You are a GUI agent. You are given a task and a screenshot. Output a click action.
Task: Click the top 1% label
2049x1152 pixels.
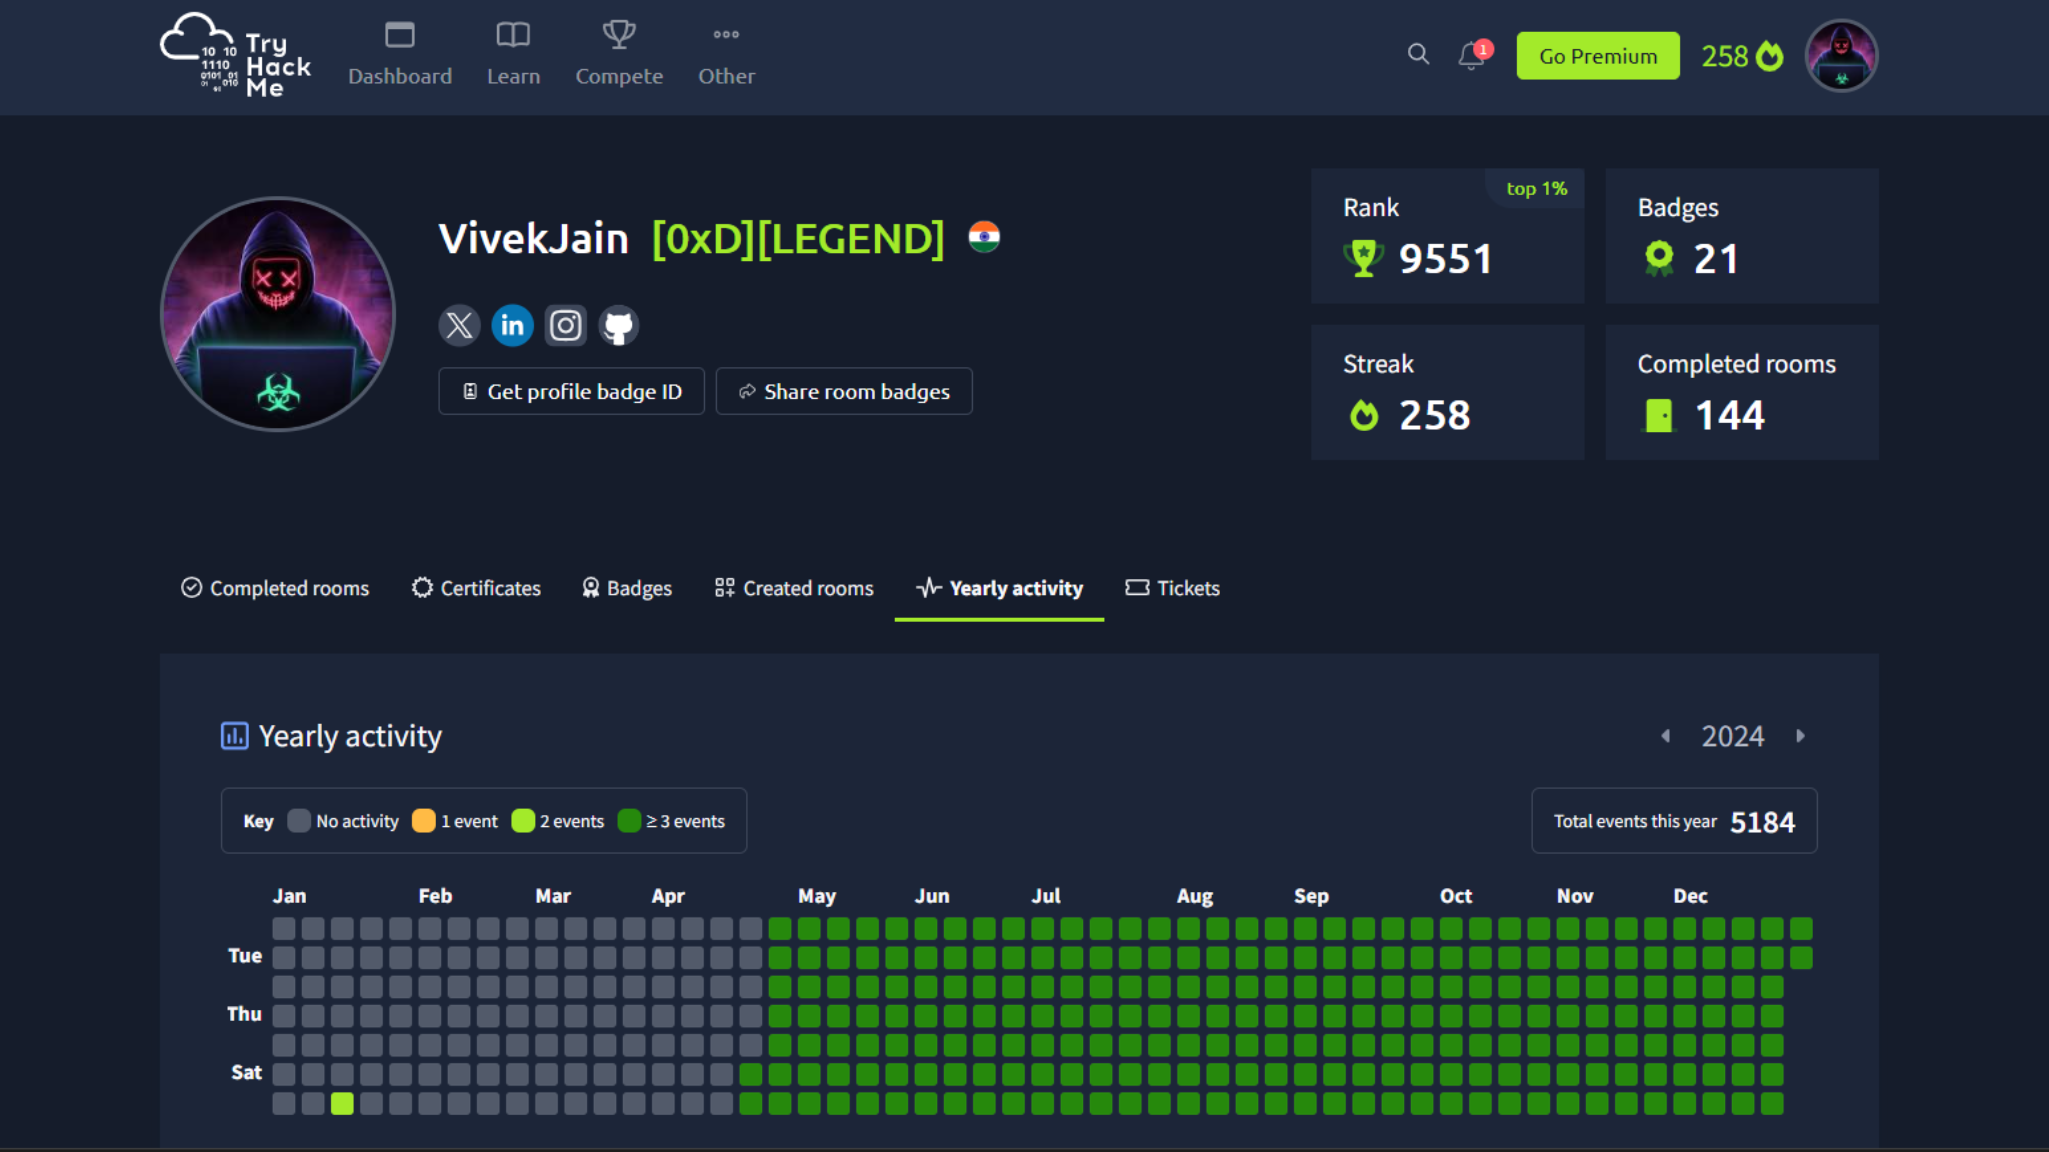tap(1536, 188)
